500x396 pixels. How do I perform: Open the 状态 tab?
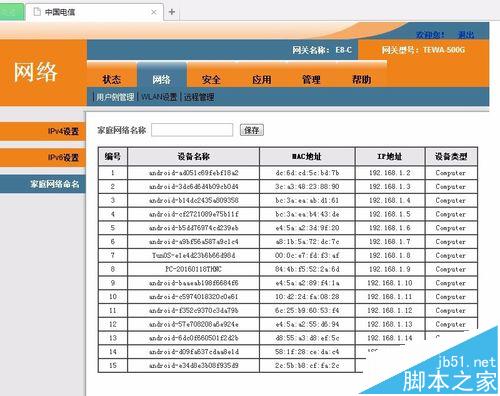[112, 79]
